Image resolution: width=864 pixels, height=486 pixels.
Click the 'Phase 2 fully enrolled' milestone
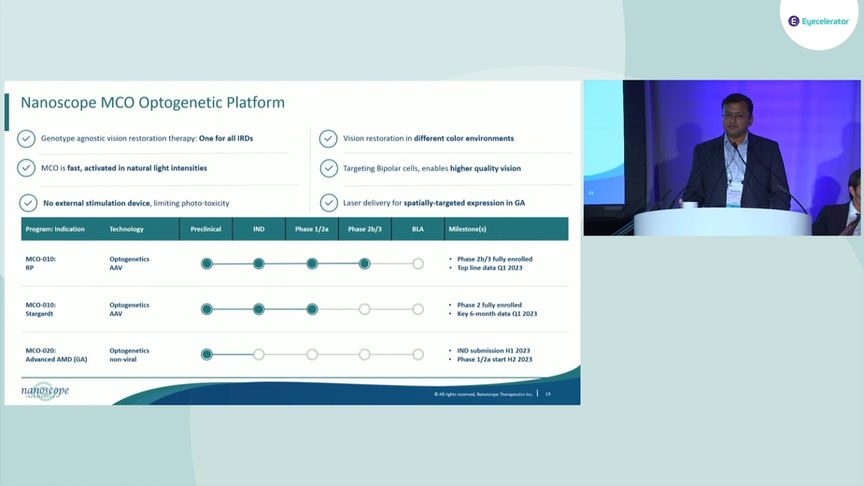(x=489, y=305)
